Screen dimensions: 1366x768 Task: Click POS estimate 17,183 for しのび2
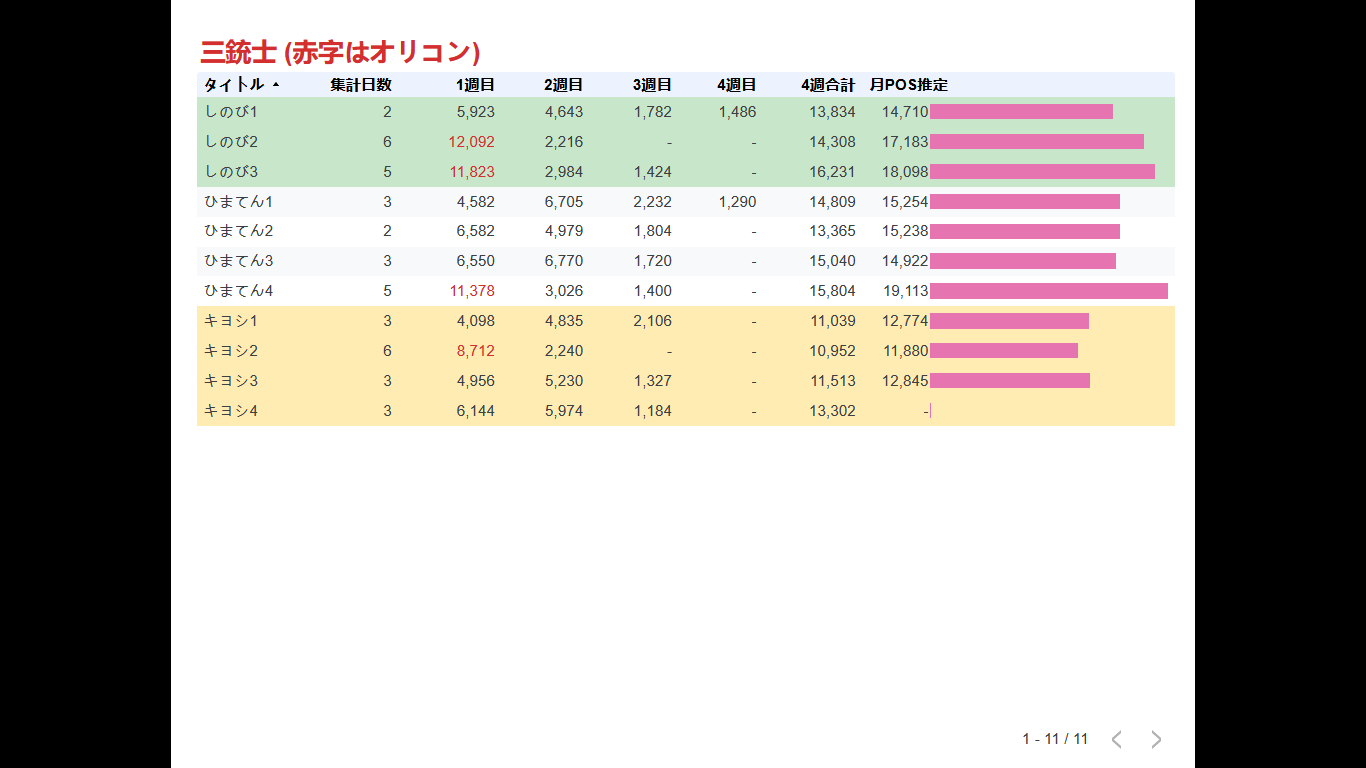pyautogui.click(x=905, y=142)
